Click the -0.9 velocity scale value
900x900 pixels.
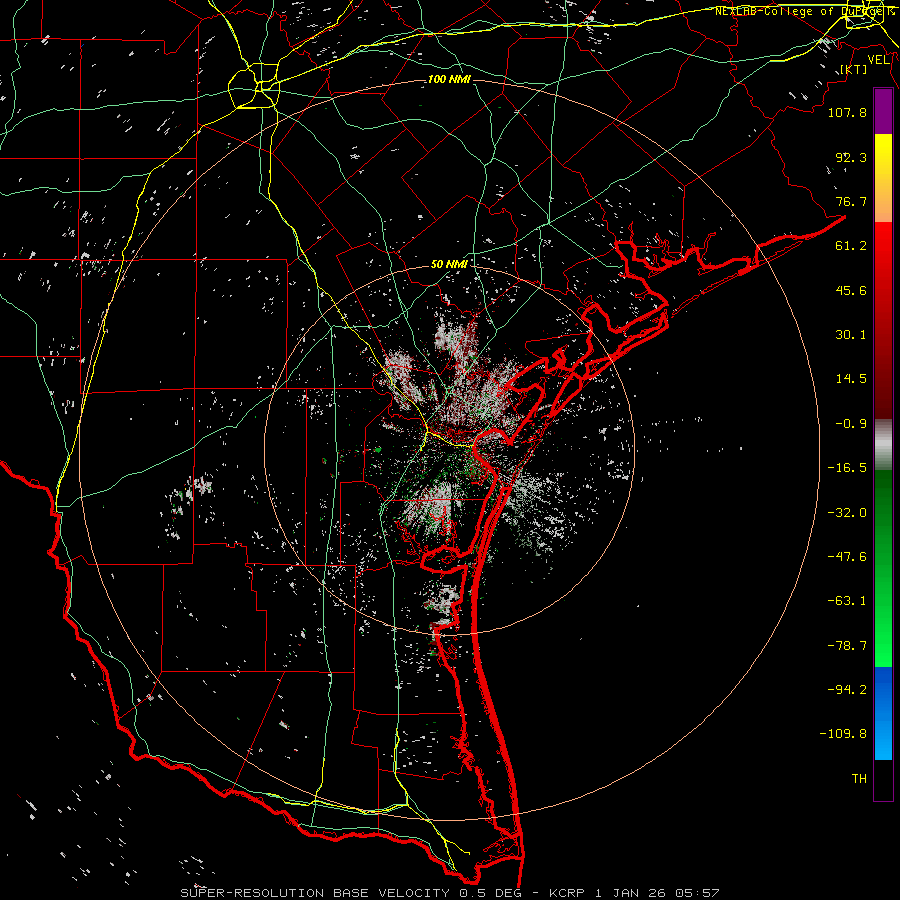tap(851, 424)
